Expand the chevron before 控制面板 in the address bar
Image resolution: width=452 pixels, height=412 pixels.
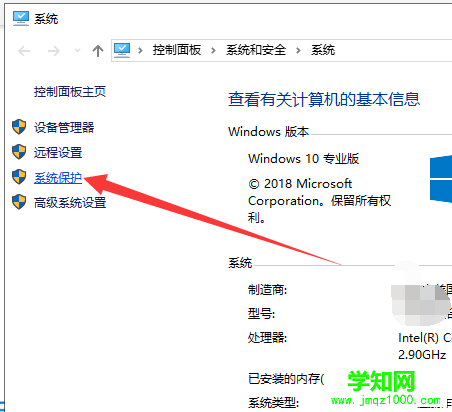point(140,51)
